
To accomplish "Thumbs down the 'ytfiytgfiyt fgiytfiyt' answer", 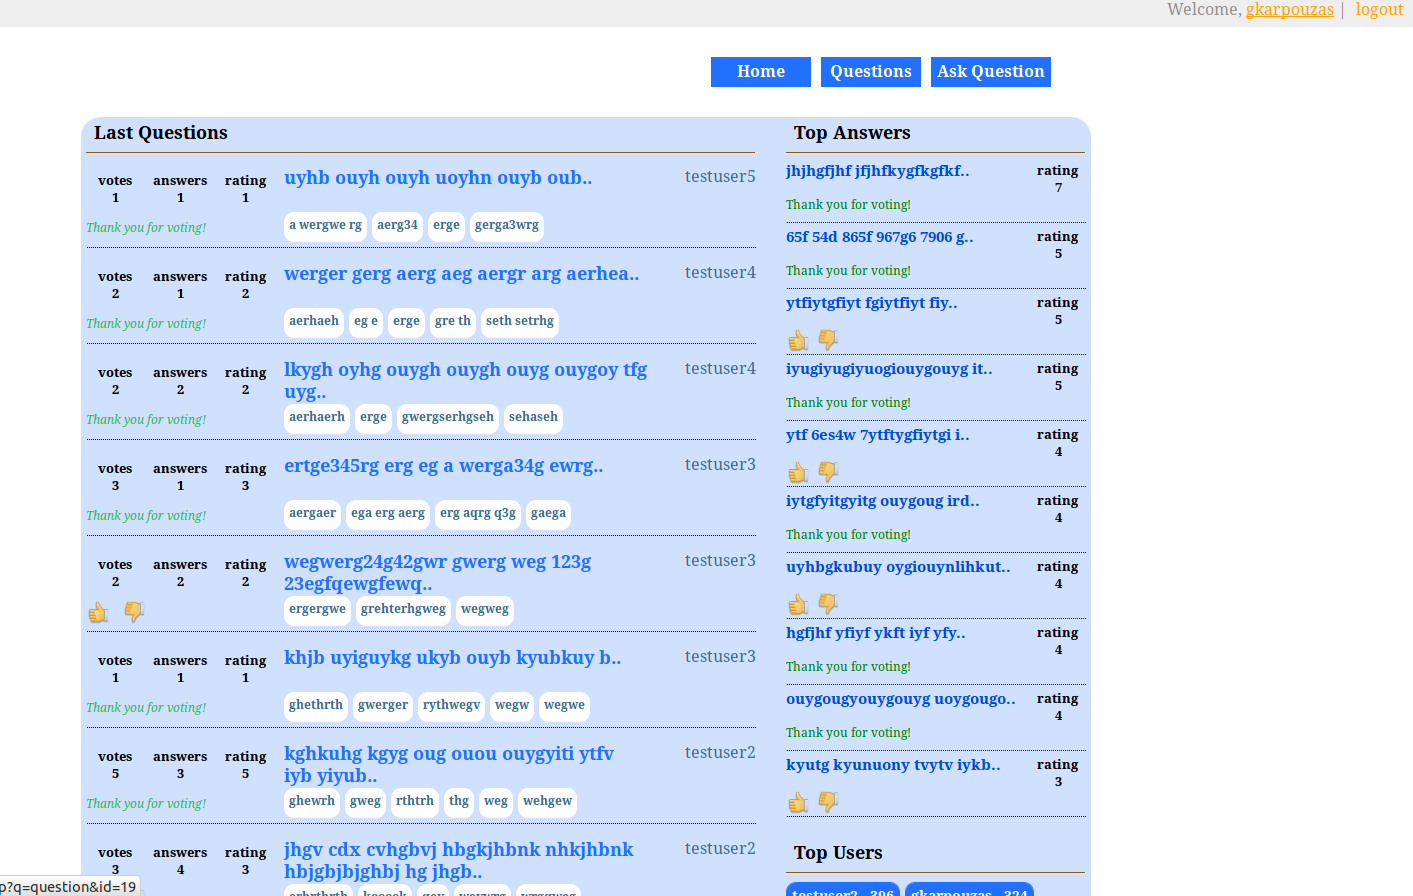I will point(828,340).
